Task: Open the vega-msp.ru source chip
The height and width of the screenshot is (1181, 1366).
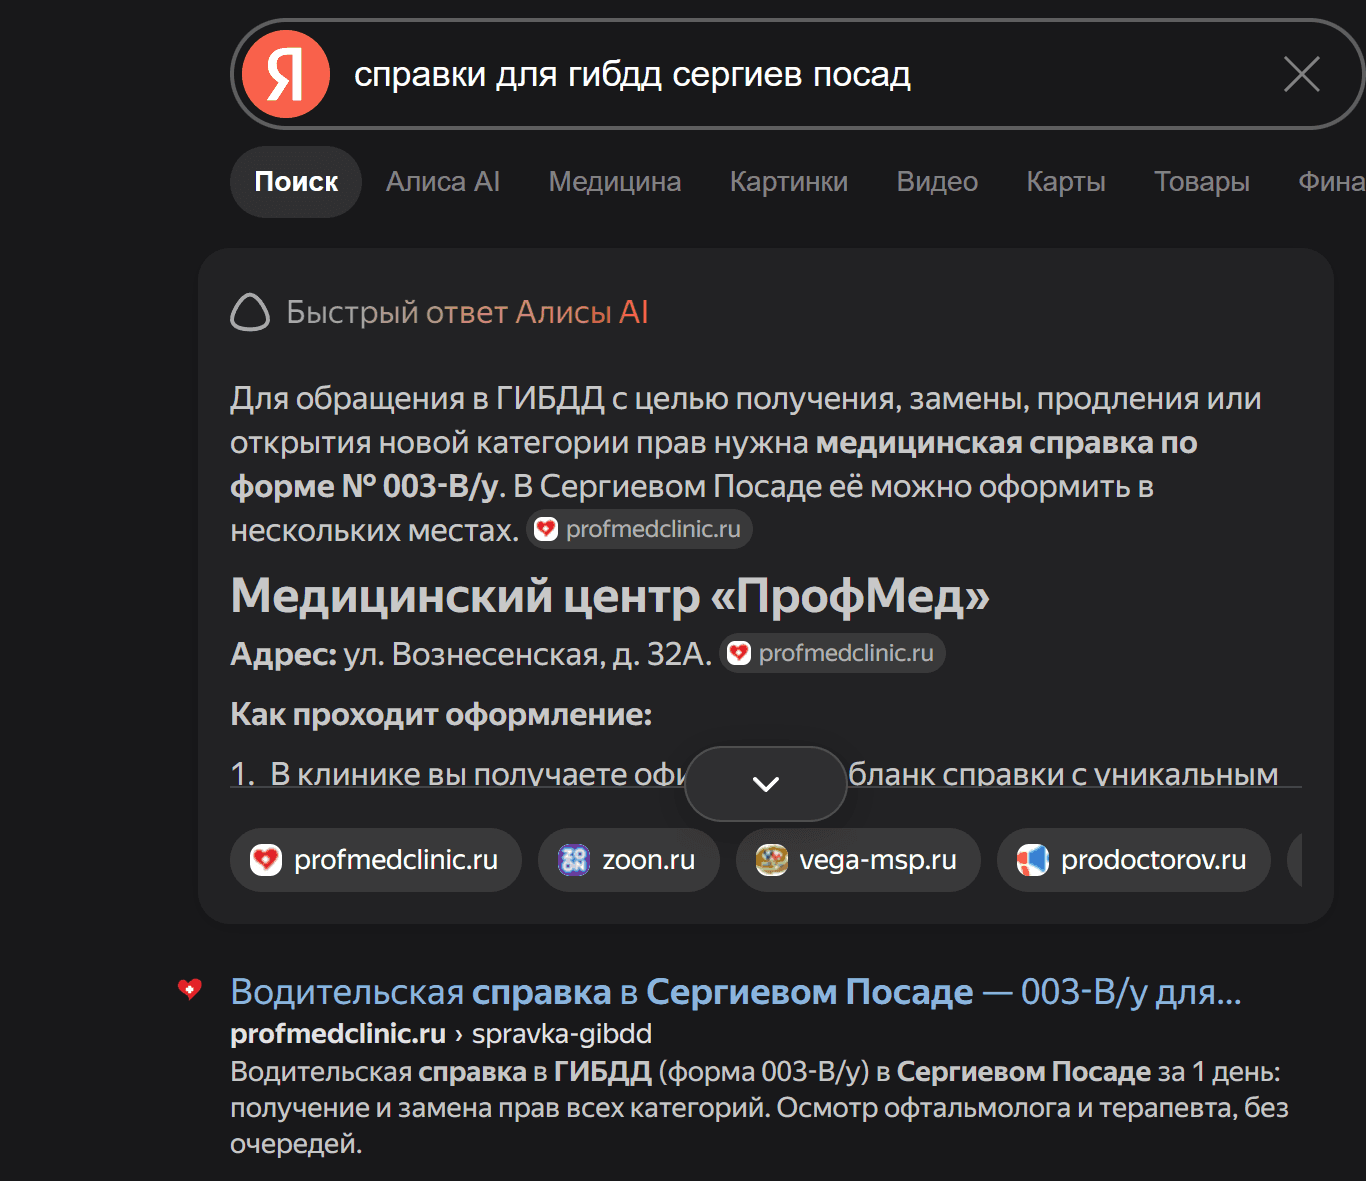Action: tap(858, 860)
